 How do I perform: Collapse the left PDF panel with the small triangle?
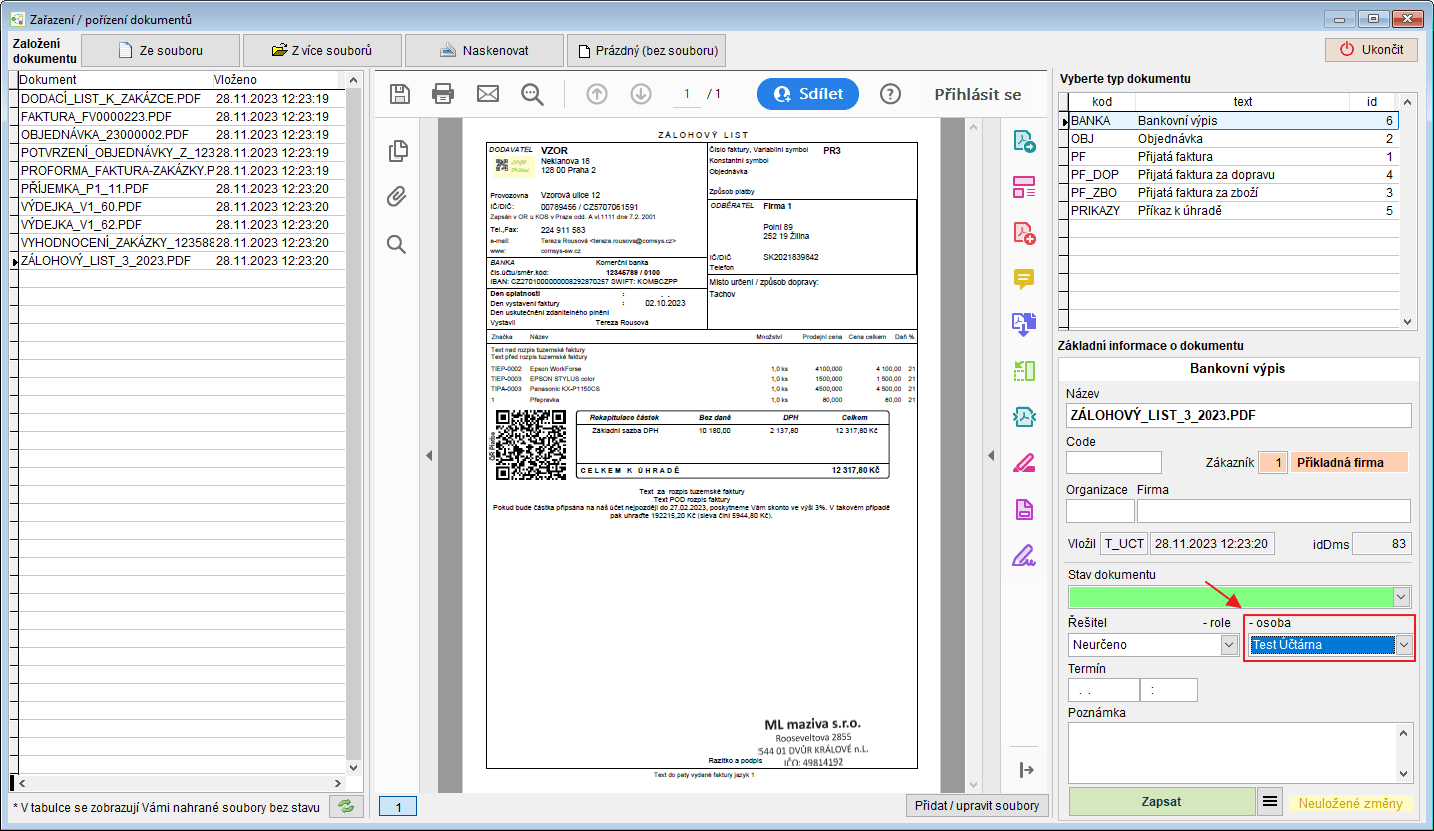pos(428,455)
